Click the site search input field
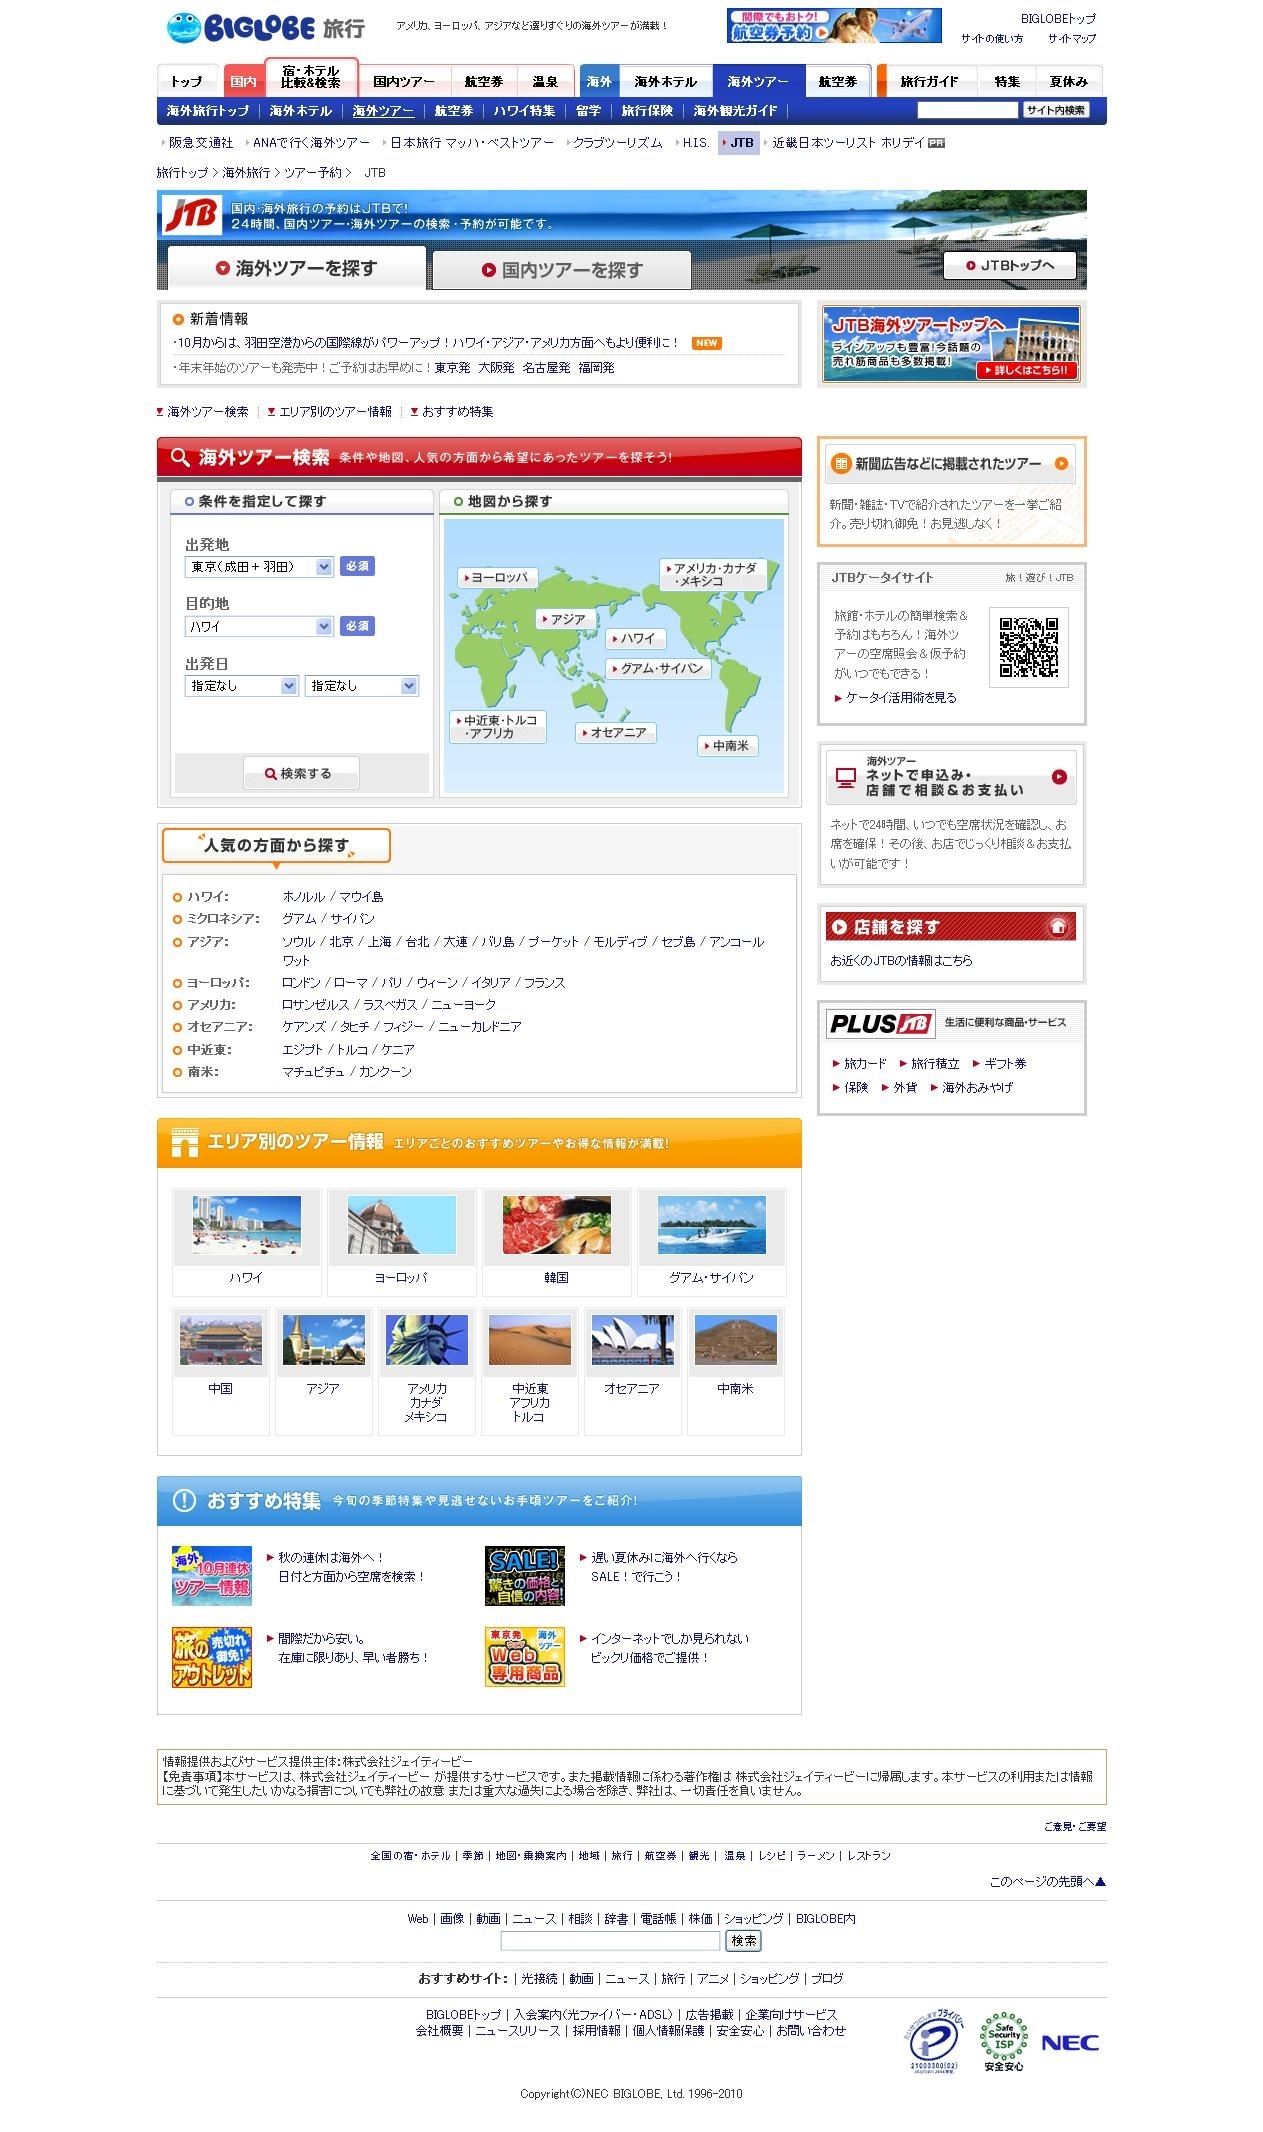 [x=967, y=110]
